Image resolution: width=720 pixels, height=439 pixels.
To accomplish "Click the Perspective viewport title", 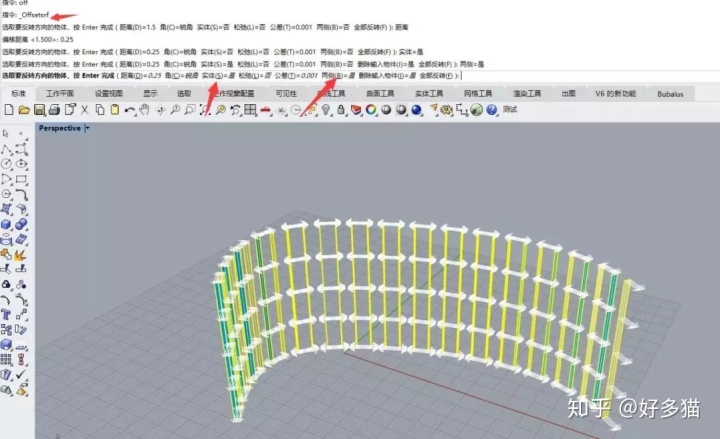I will 60,128.
